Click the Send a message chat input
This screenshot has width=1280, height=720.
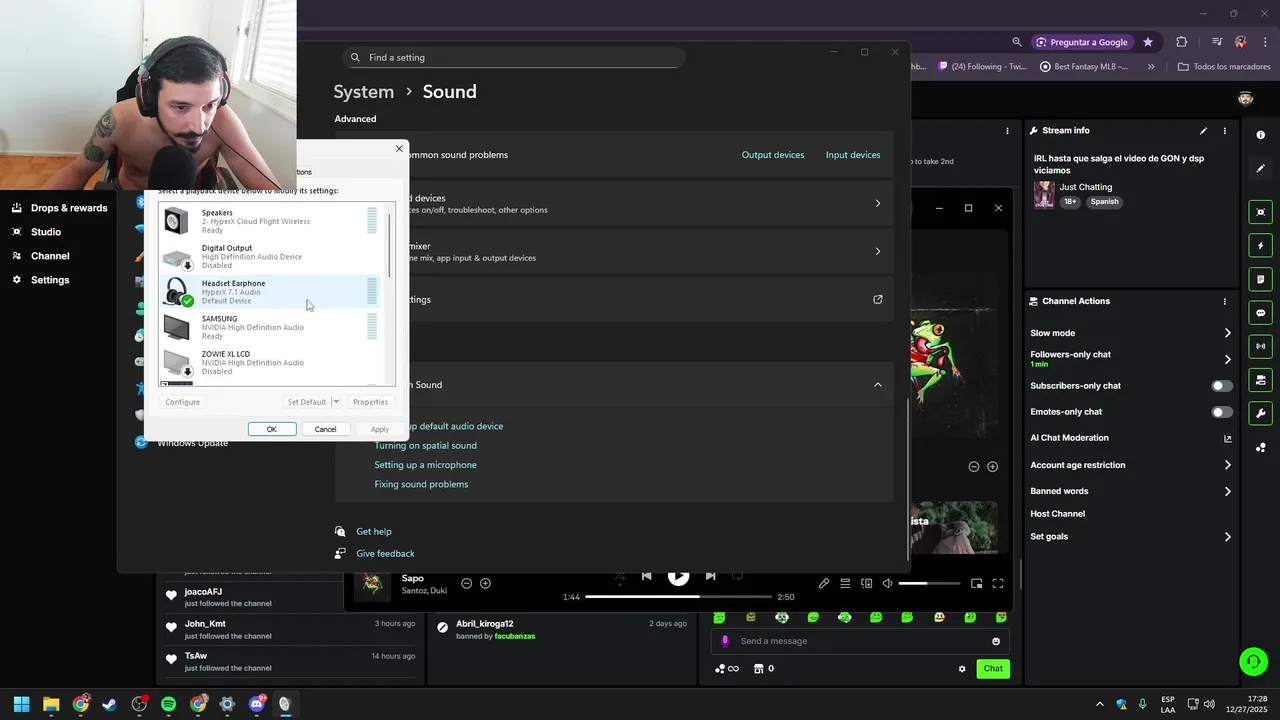tap(860, 641)
